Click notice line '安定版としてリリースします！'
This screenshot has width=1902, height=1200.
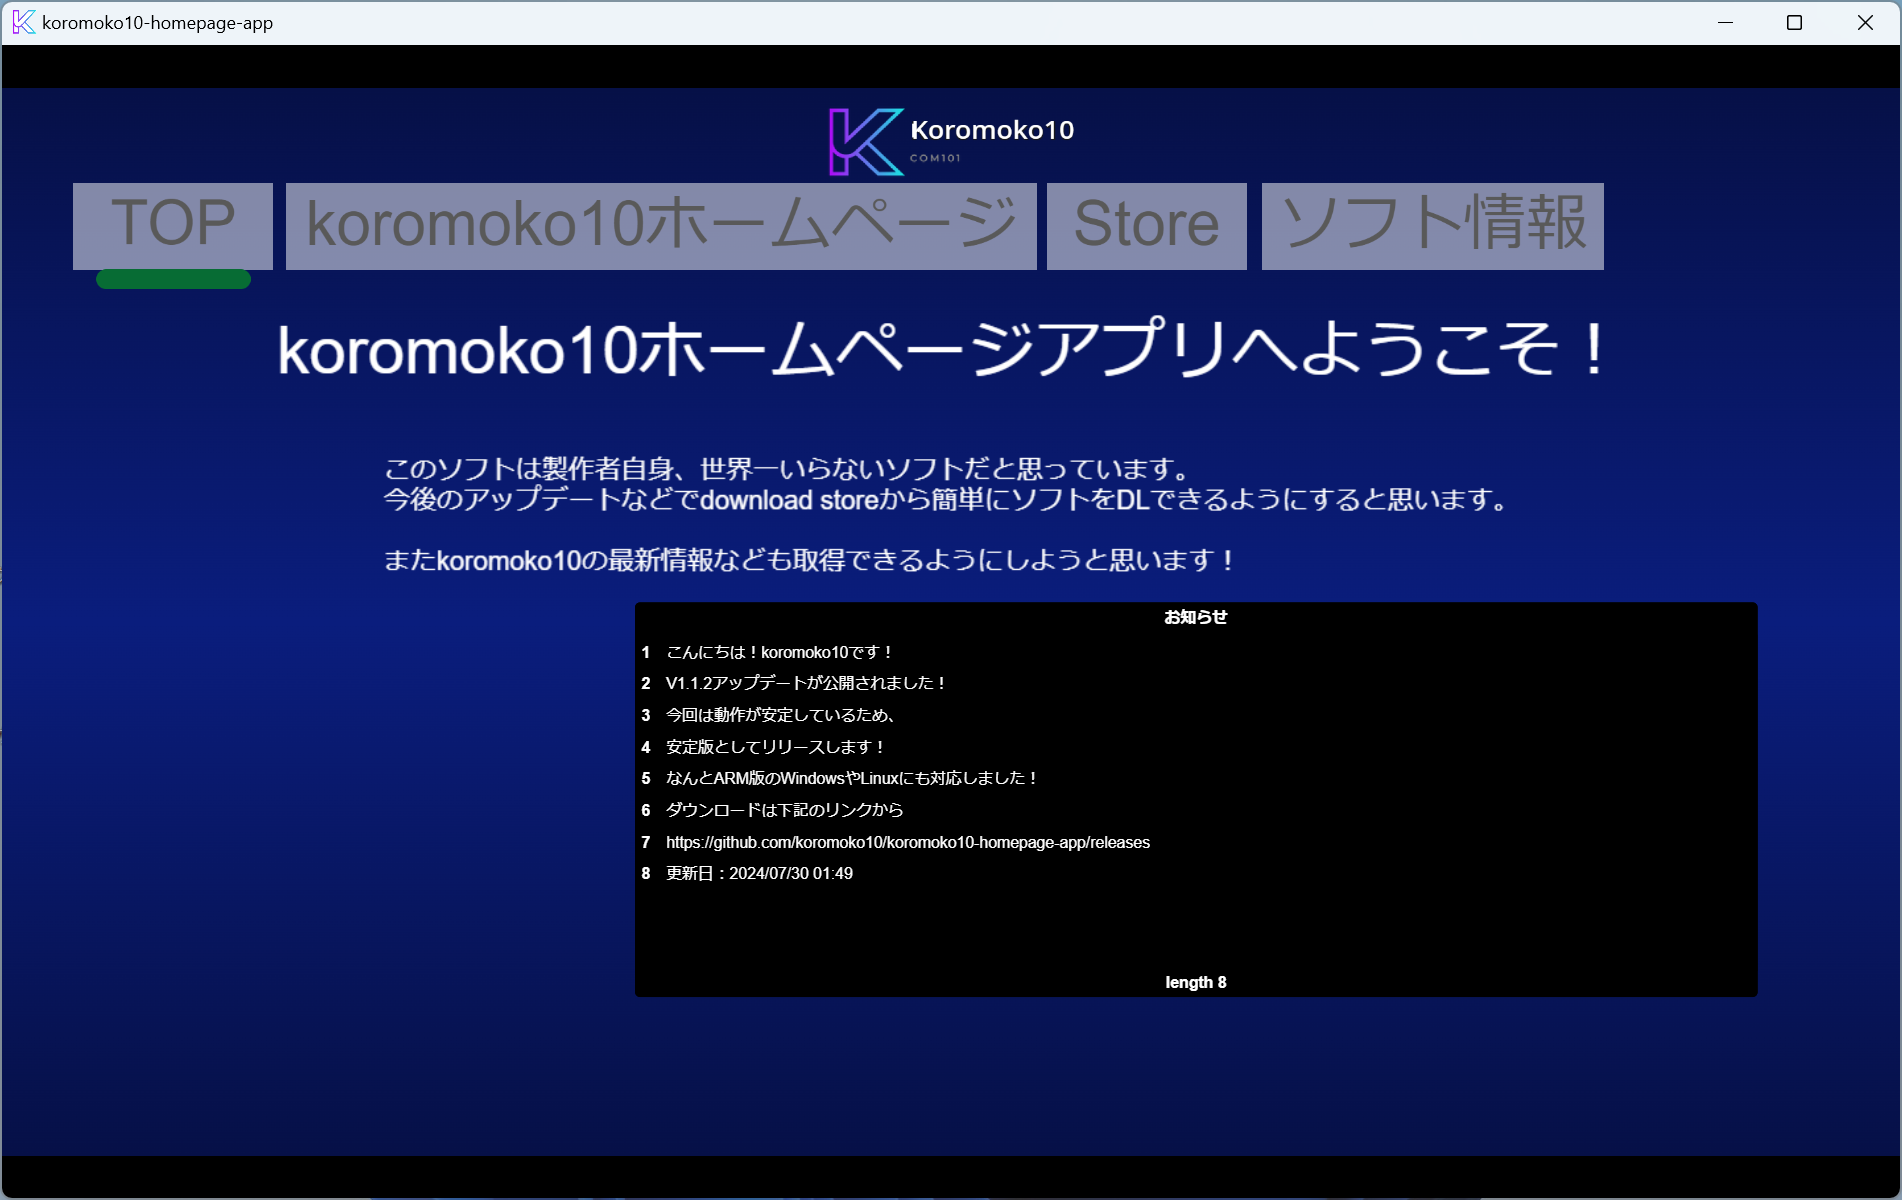coord(776,747)
